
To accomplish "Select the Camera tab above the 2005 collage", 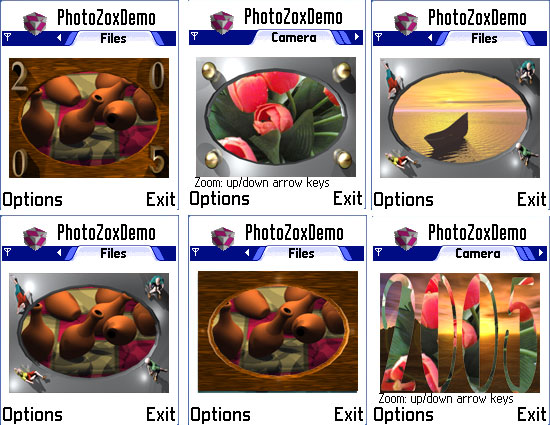I will point(478,253).
